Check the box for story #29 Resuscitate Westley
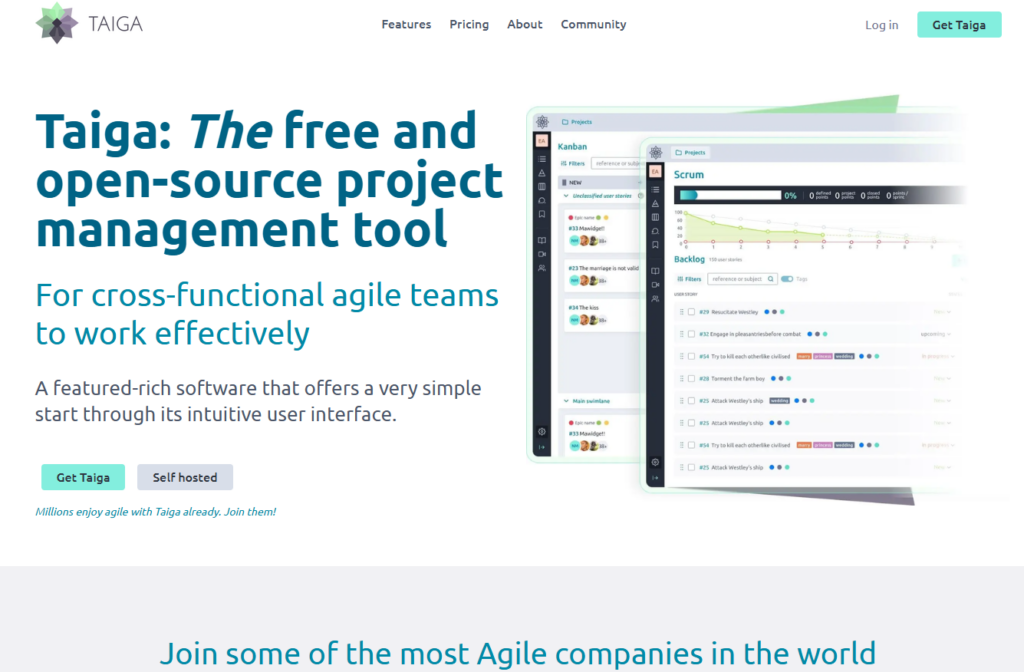 click(x=691, y=312)
